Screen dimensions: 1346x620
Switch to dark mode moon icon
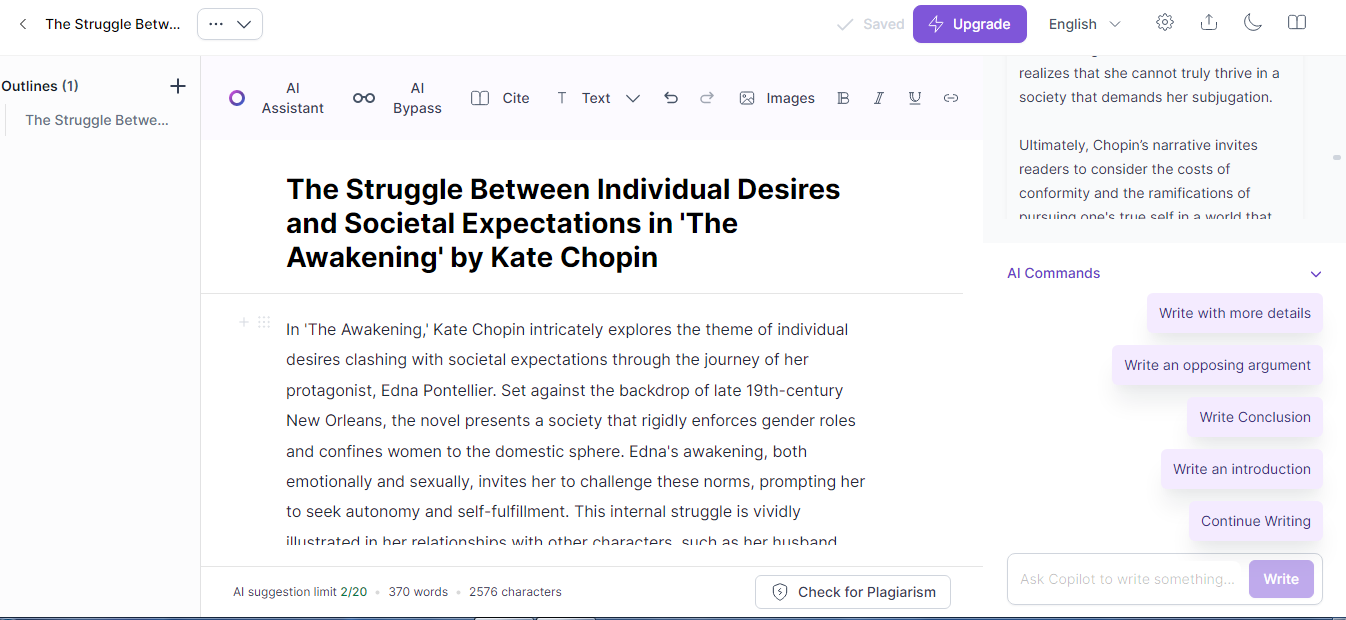(x=1253, y=23)
